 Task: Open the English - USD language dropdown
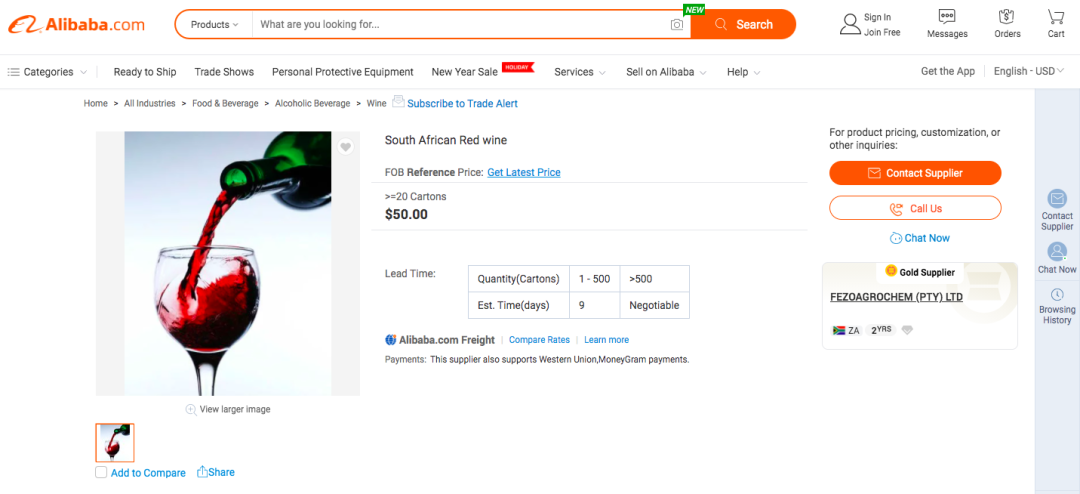[x=1030, y=72]
